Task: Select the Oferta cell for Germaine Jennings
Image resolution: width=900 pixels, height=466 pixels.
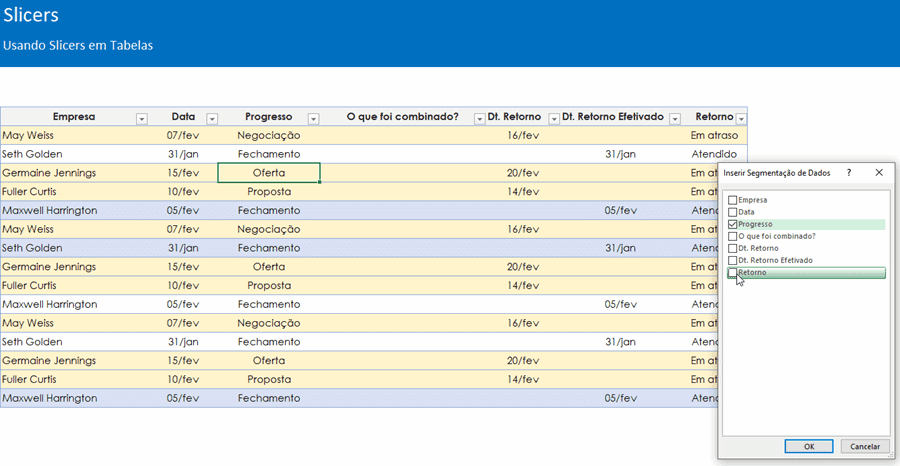Action: point(269,173)
